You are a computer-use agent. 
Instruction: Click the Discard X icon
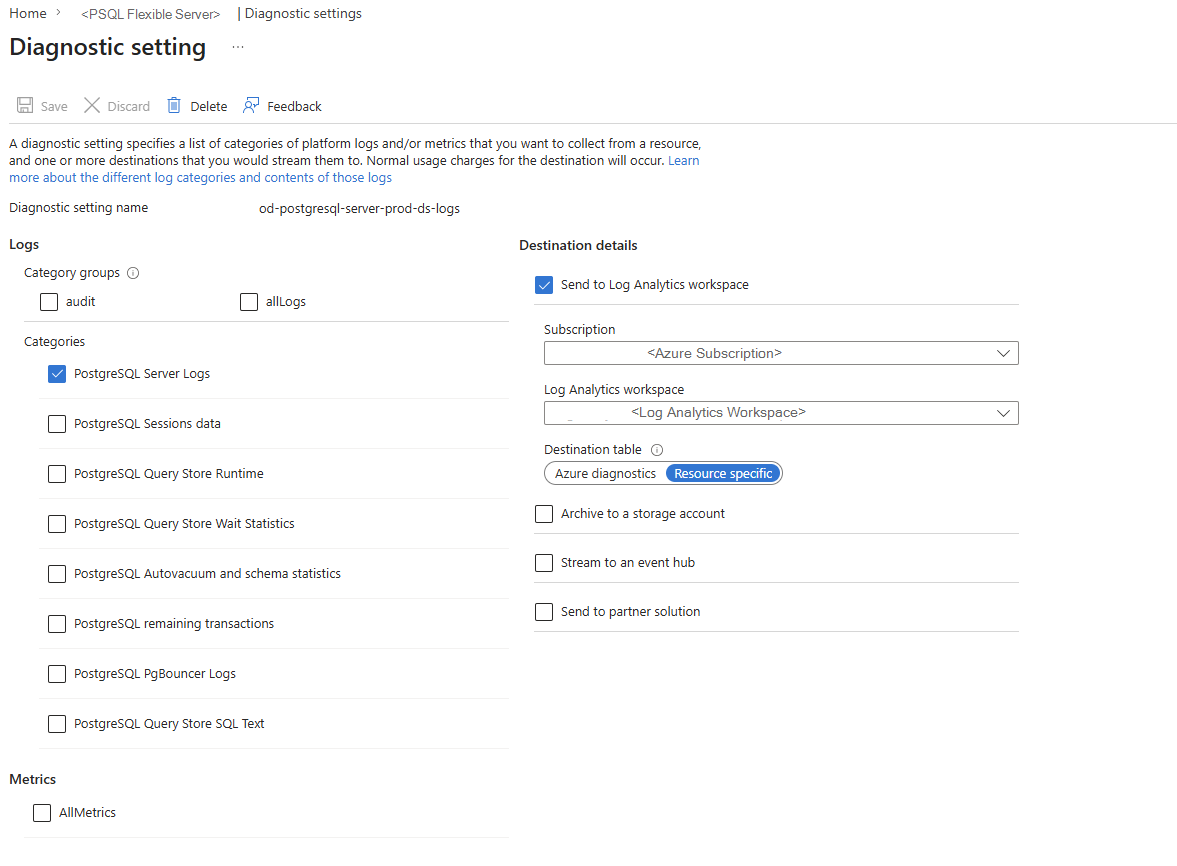[92, 105]
